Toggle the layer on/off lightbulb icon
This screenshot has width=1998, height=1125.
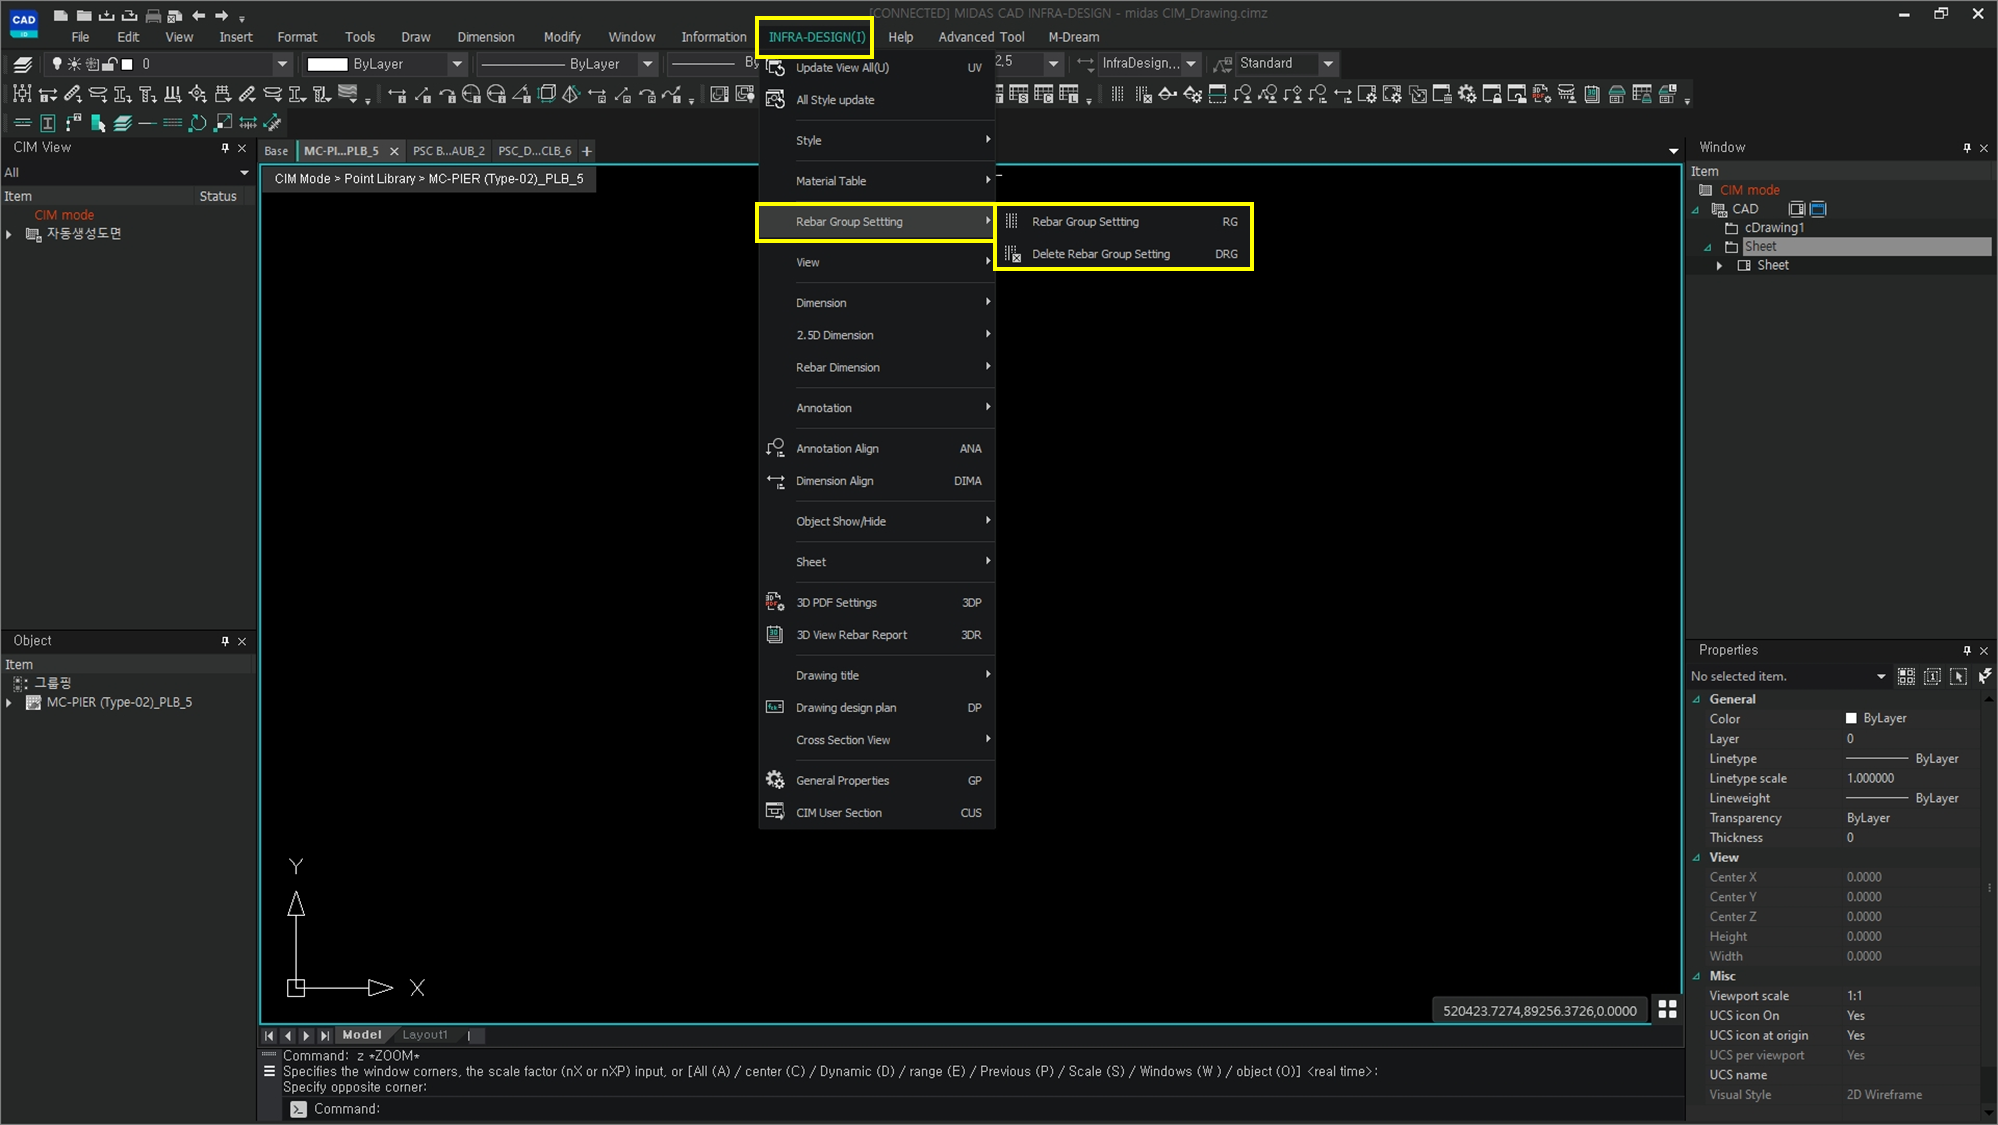(57, 64)
